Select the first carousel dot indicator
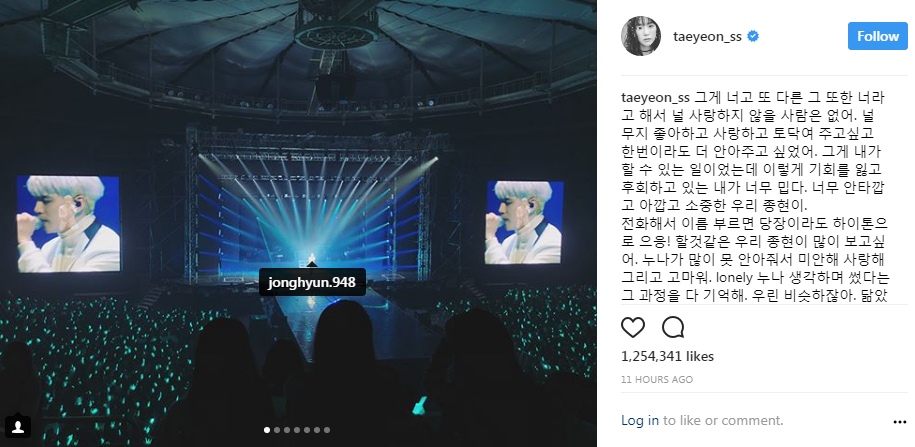Viewport: 915px width, 447px height. (x=267, y=430)
